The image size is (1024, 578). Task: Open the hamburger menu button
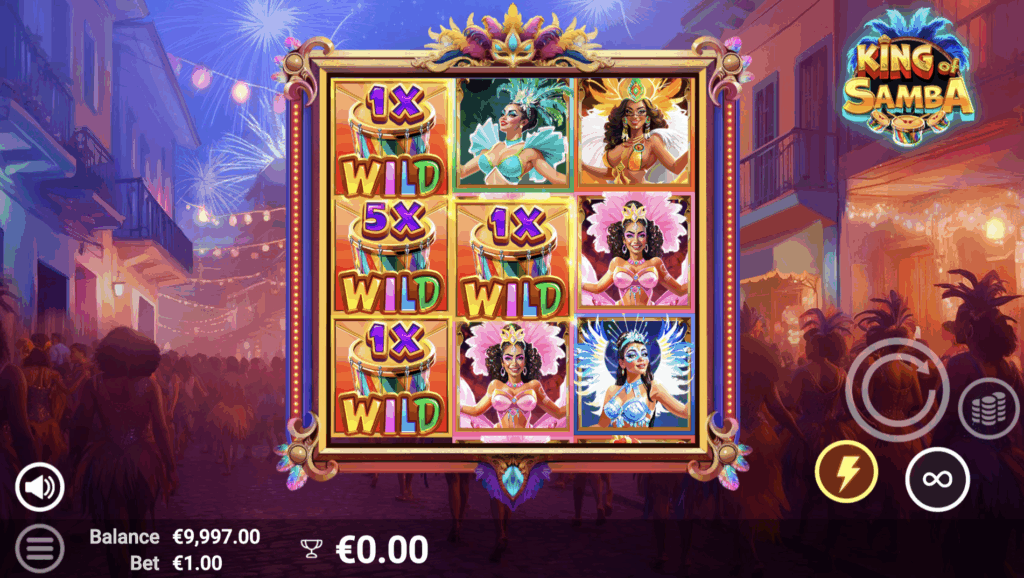coord(39,549)
